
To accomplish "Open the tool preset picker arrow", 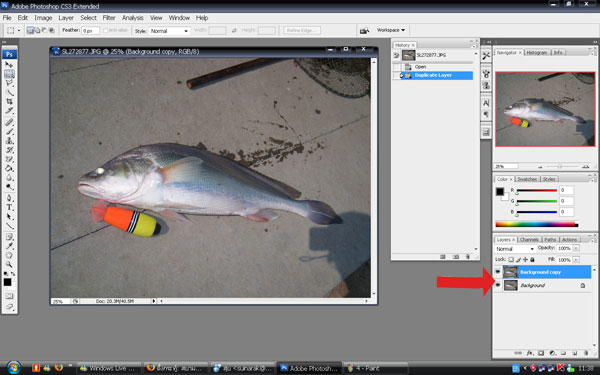I will coord(19,30).
